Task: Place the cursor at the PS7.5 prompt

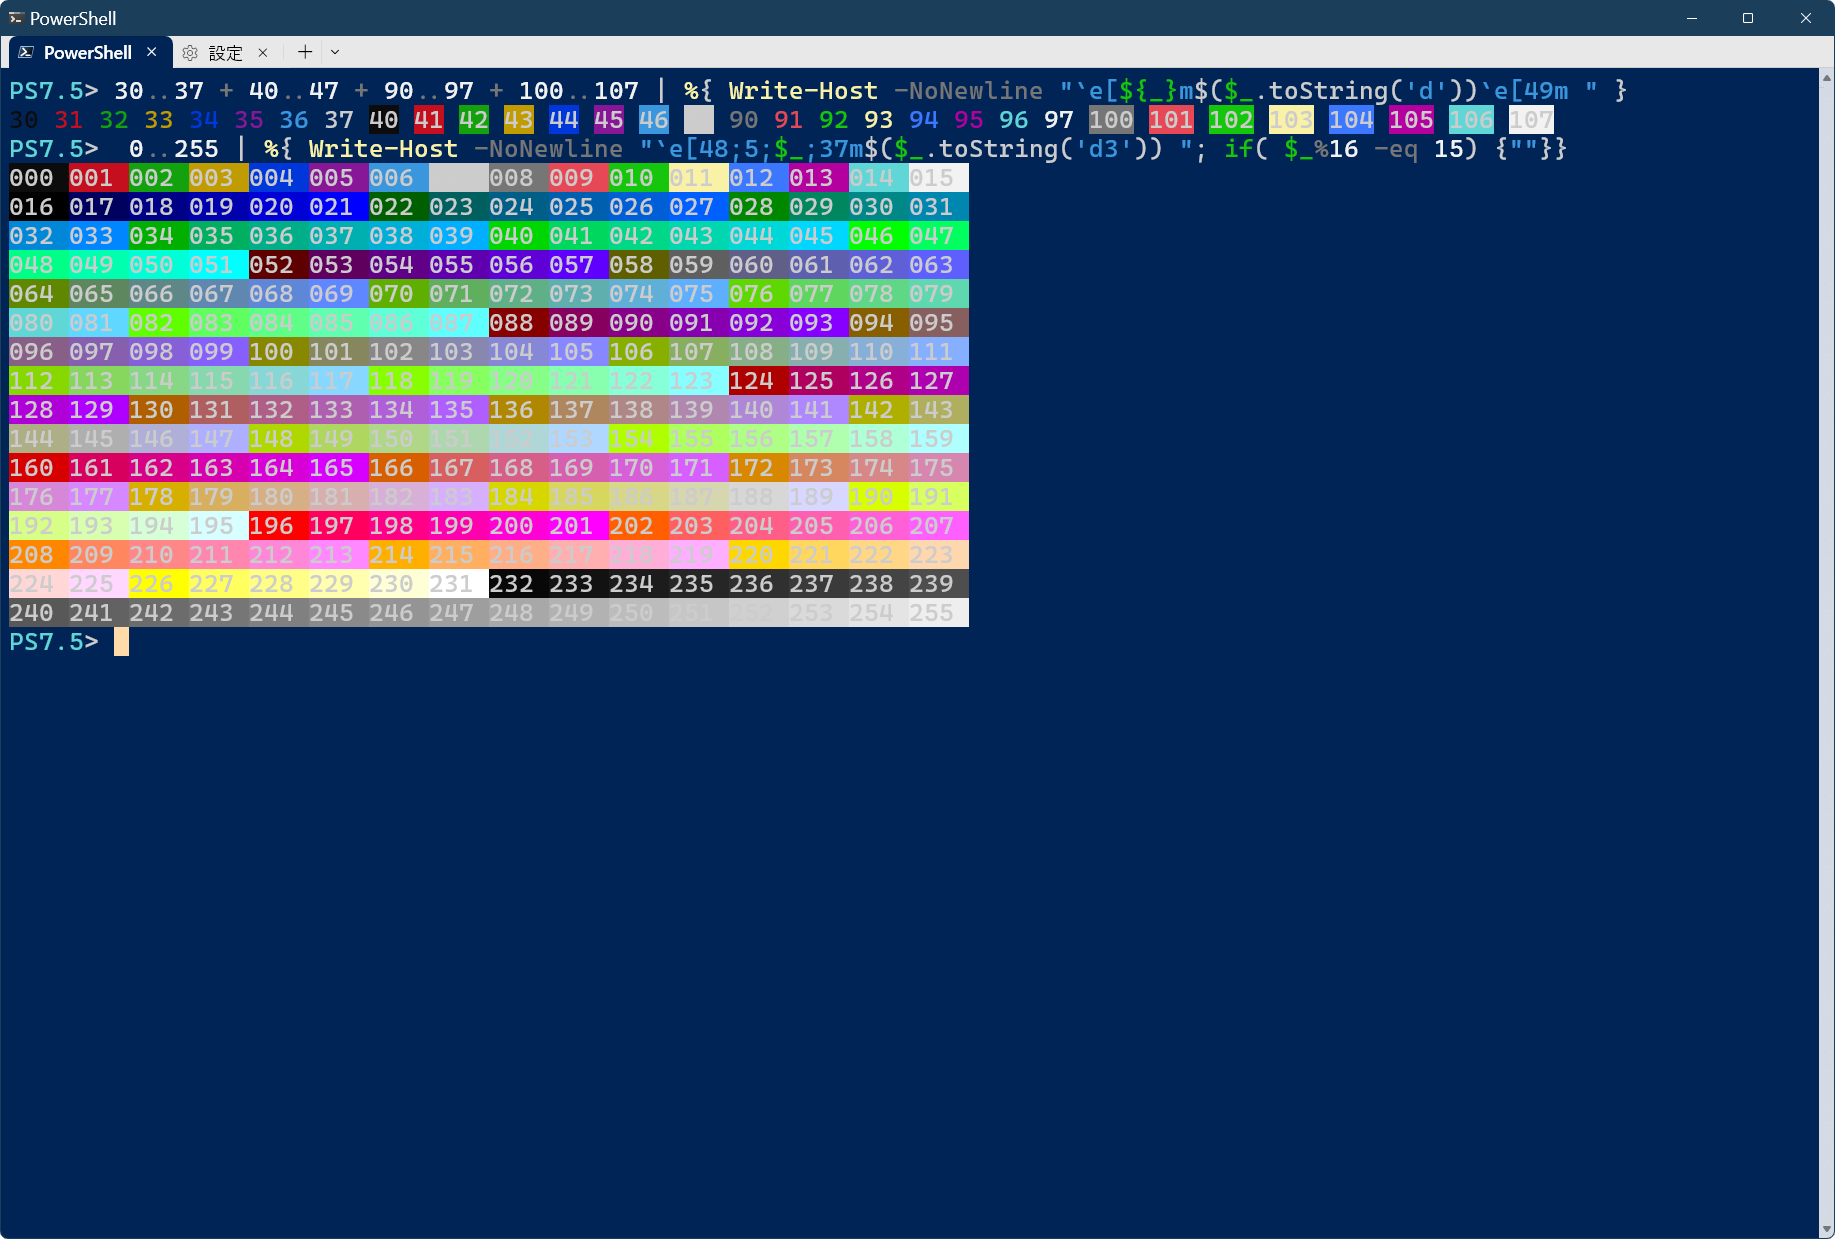Action: [x=120, y=641]
